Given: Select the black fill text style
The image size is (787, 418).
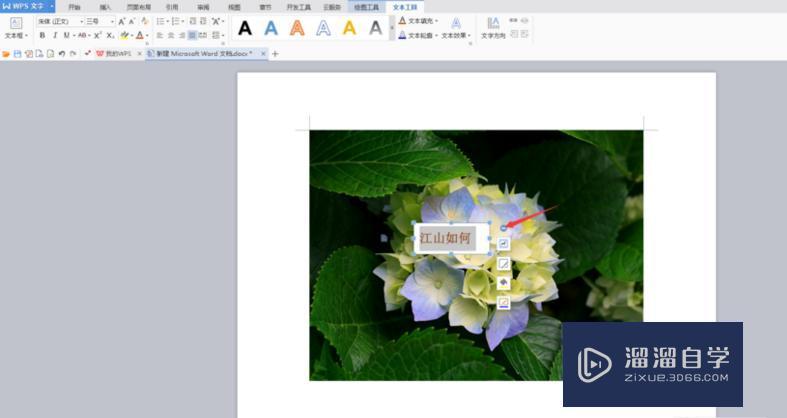Looking at the screenshot, I should coord(245,28).
